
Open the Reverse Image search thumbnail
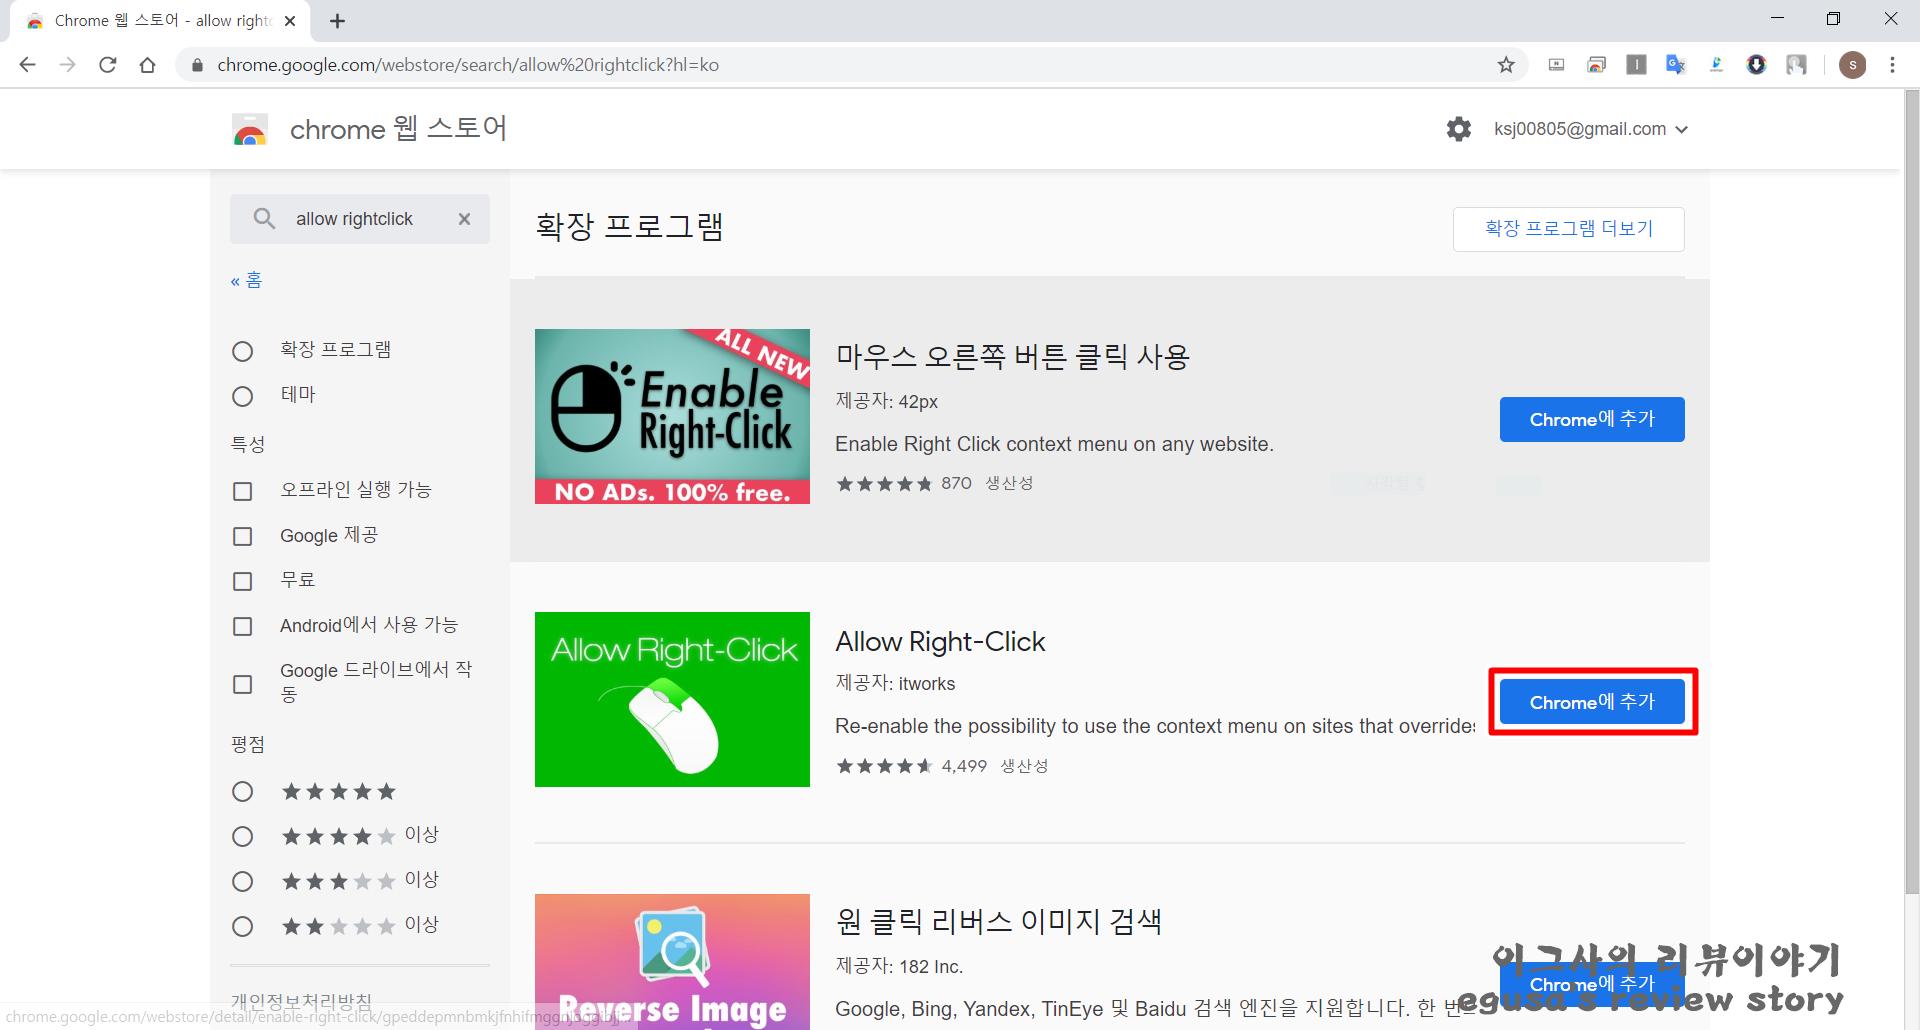(672, 961)
